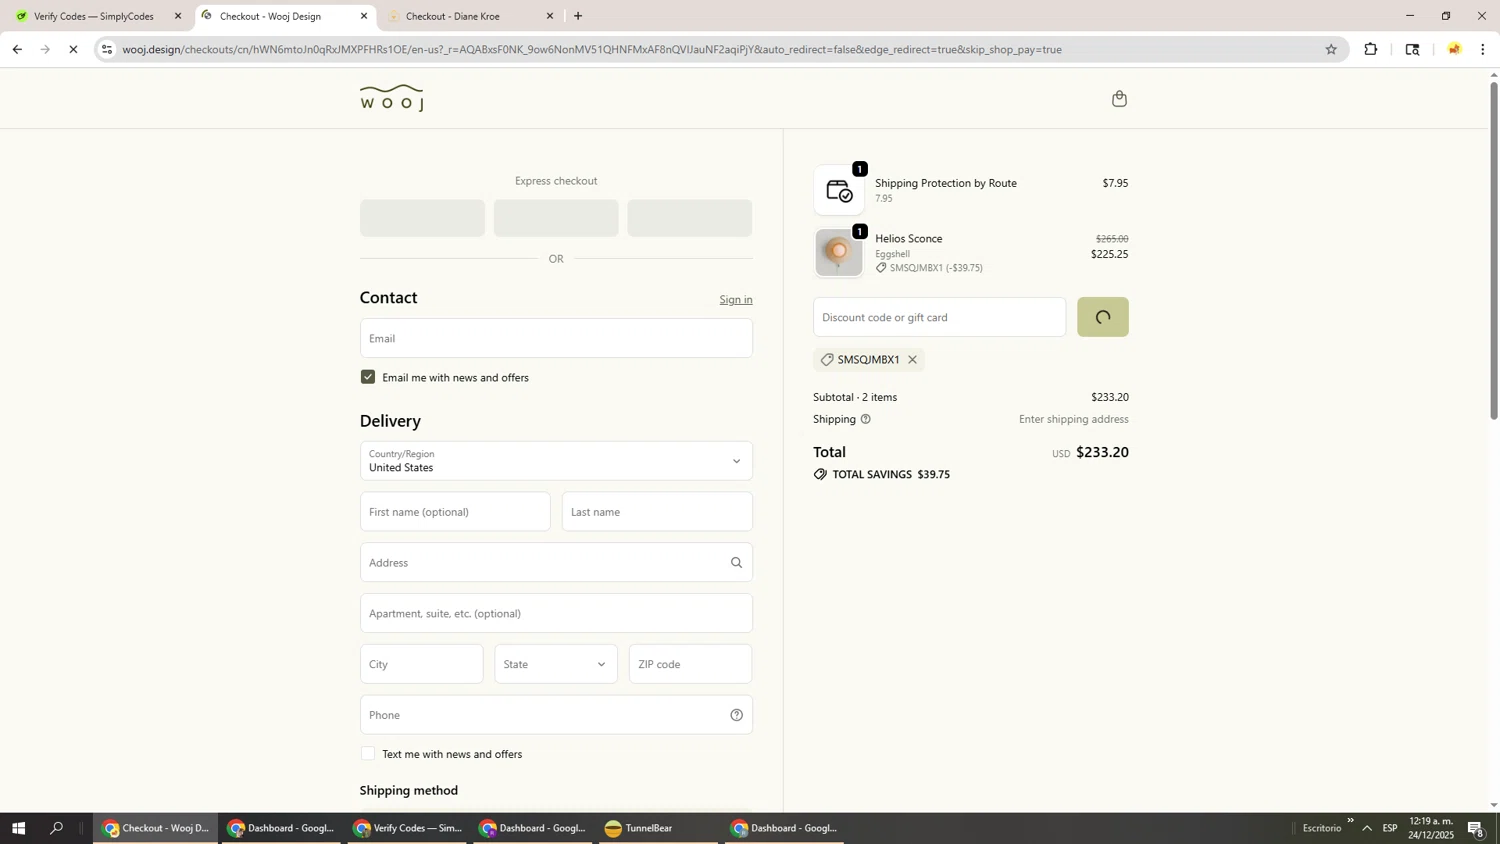Close the Verify Codes — SimplyCodes tab
This screenshot has height=844, width=1500.
(178, 16)
